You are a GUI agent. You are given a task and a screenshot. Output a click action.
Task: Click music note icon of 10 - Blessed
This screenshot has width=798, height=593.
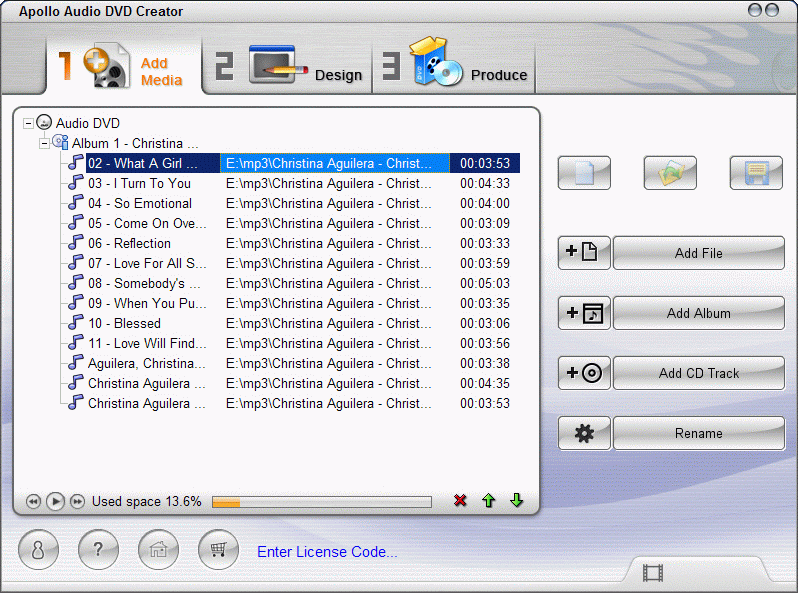[76, 322]
